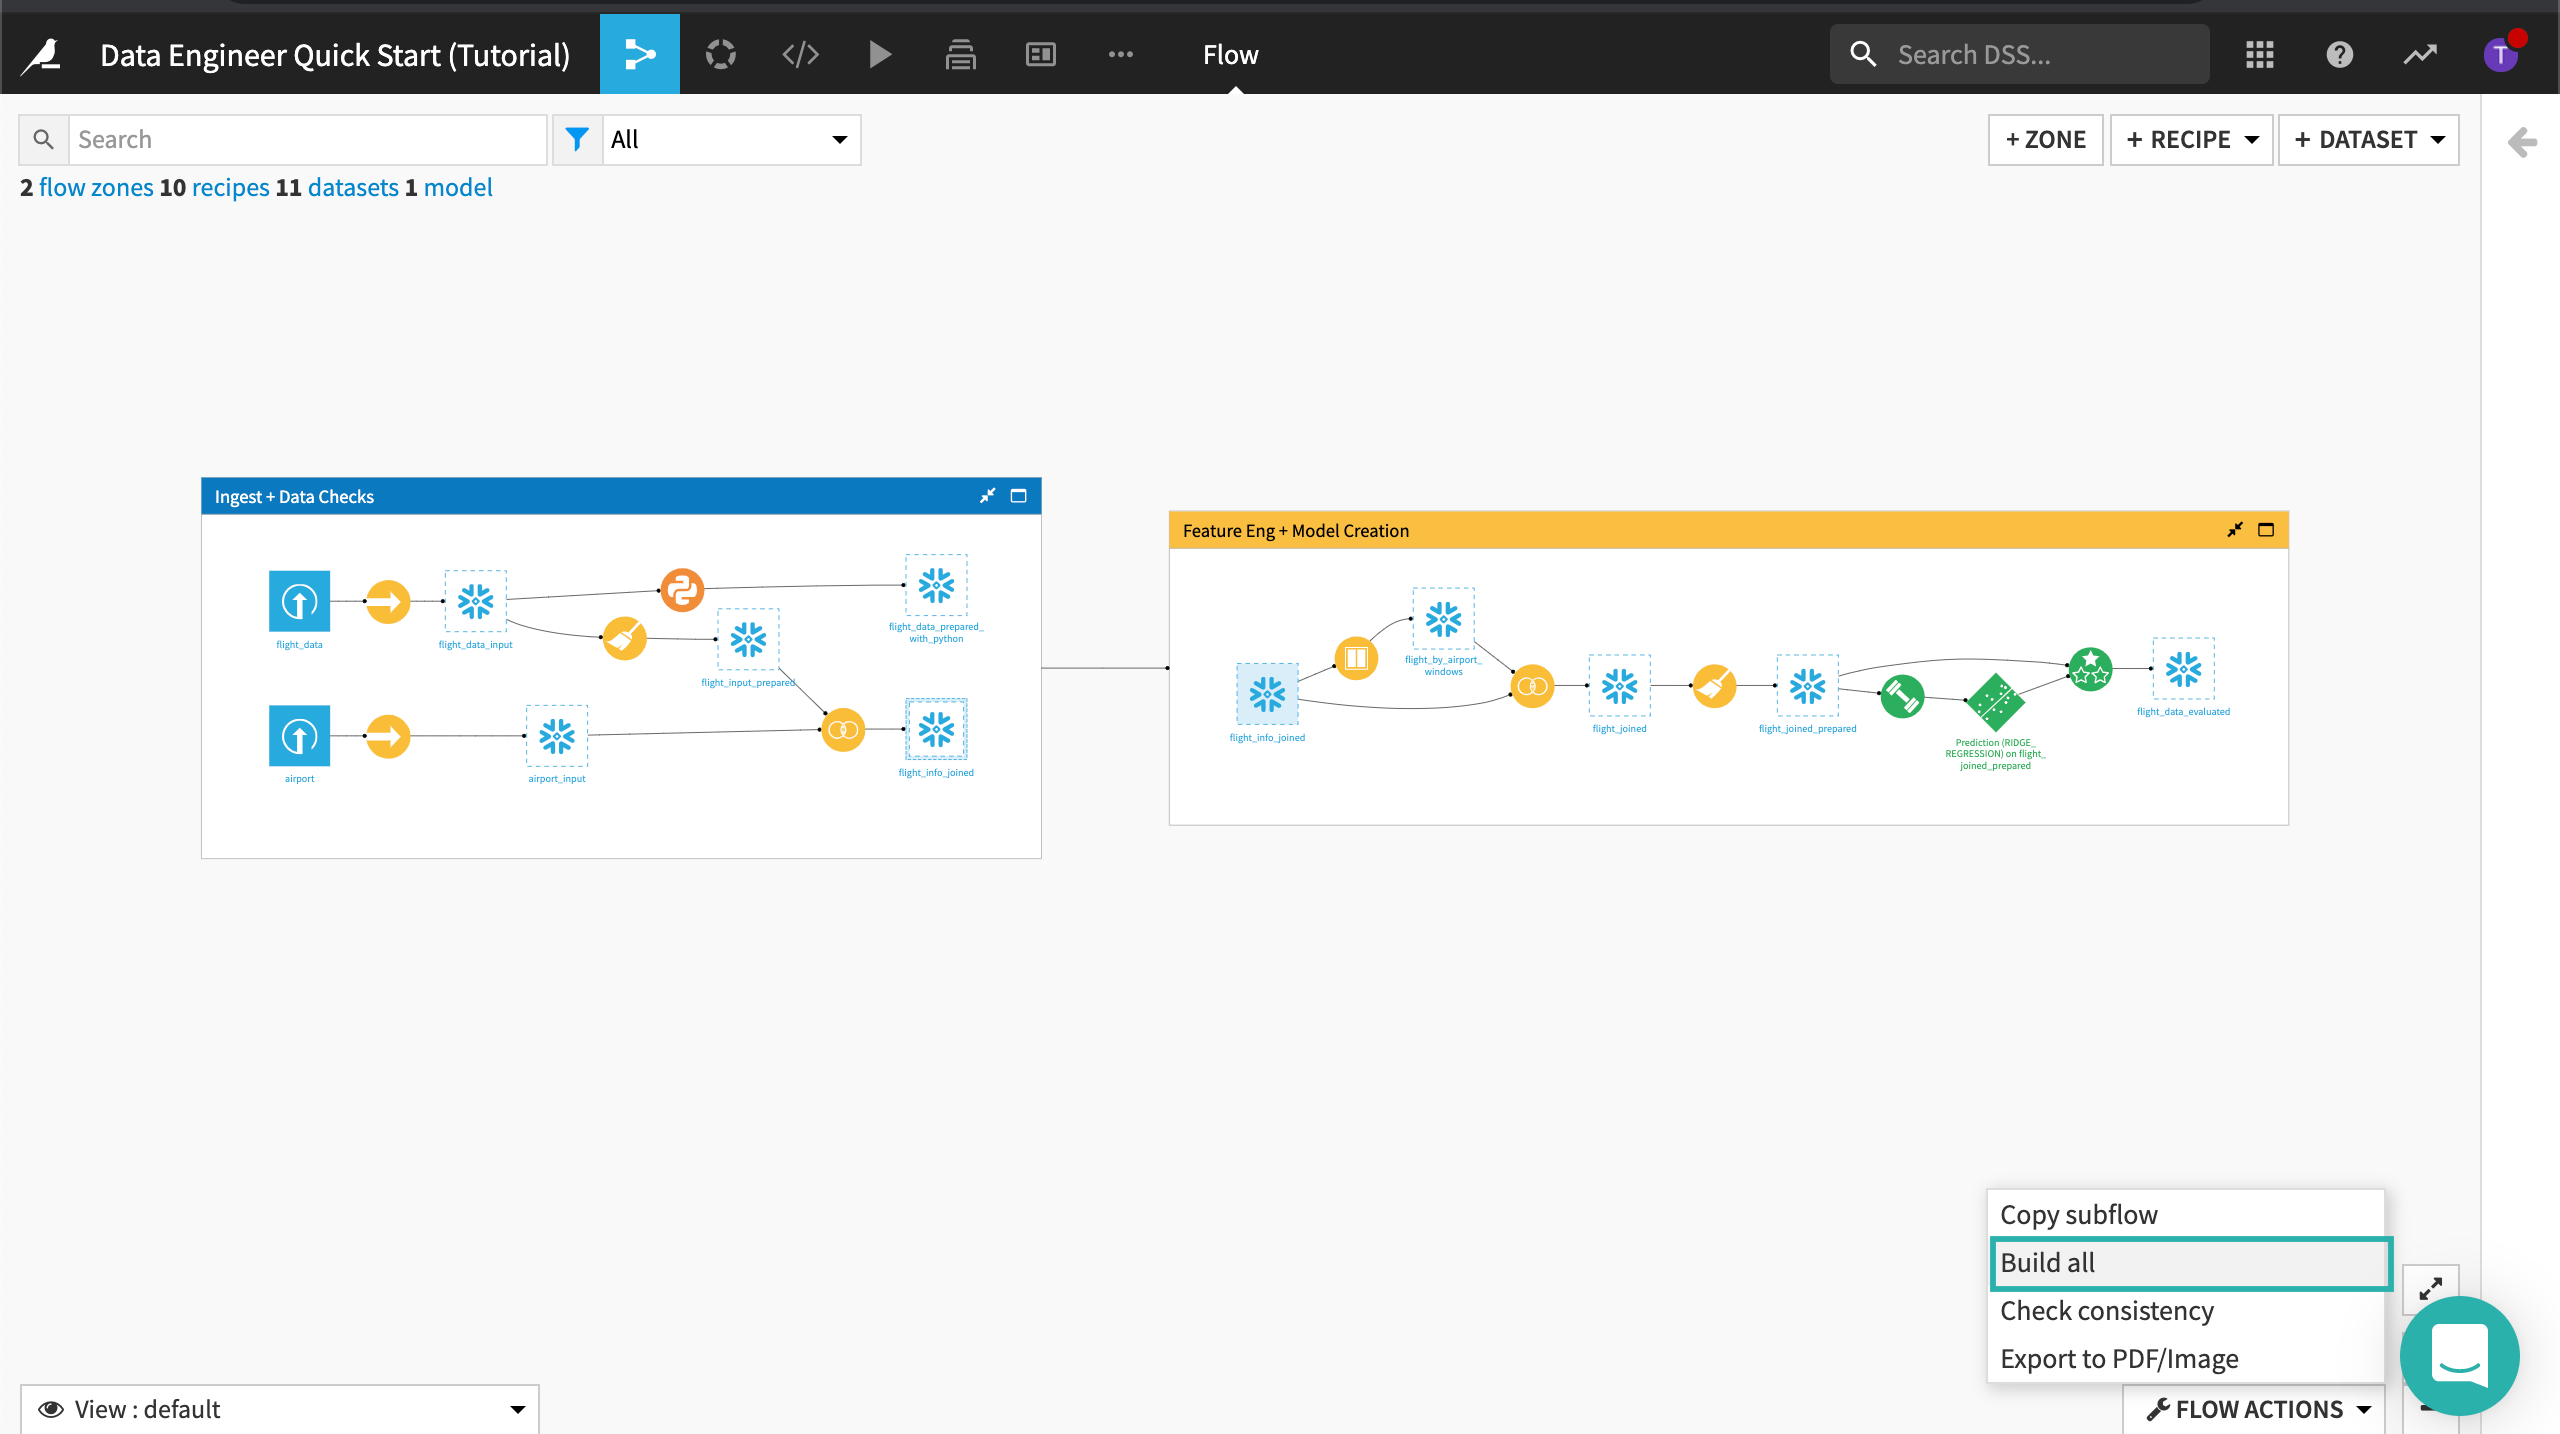Select the sync recipe after flight_data
The image size is (2560, 1434).
tap(388, 601)
